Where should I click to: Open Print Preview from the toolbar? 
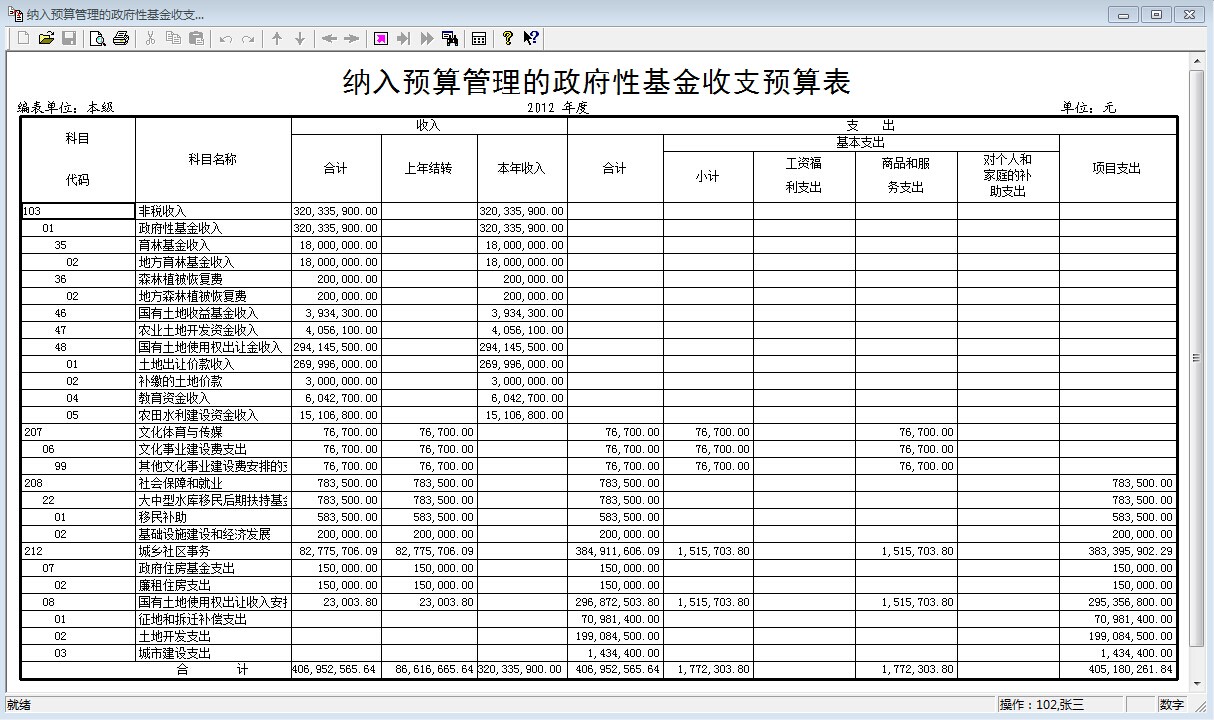point(97,38)
